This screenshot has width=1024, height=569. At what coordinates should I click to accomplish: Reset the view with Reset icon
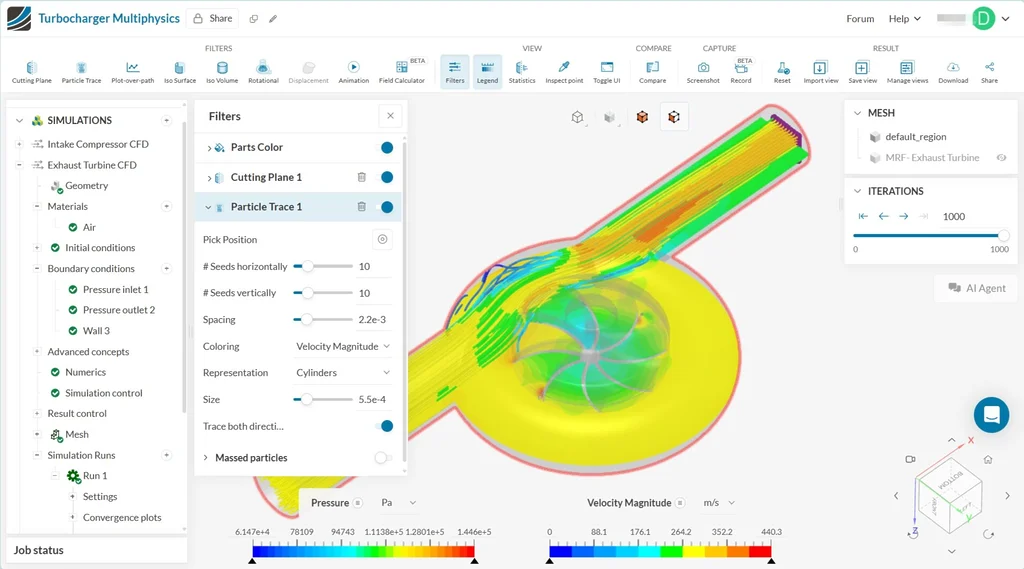coord(782,71)
